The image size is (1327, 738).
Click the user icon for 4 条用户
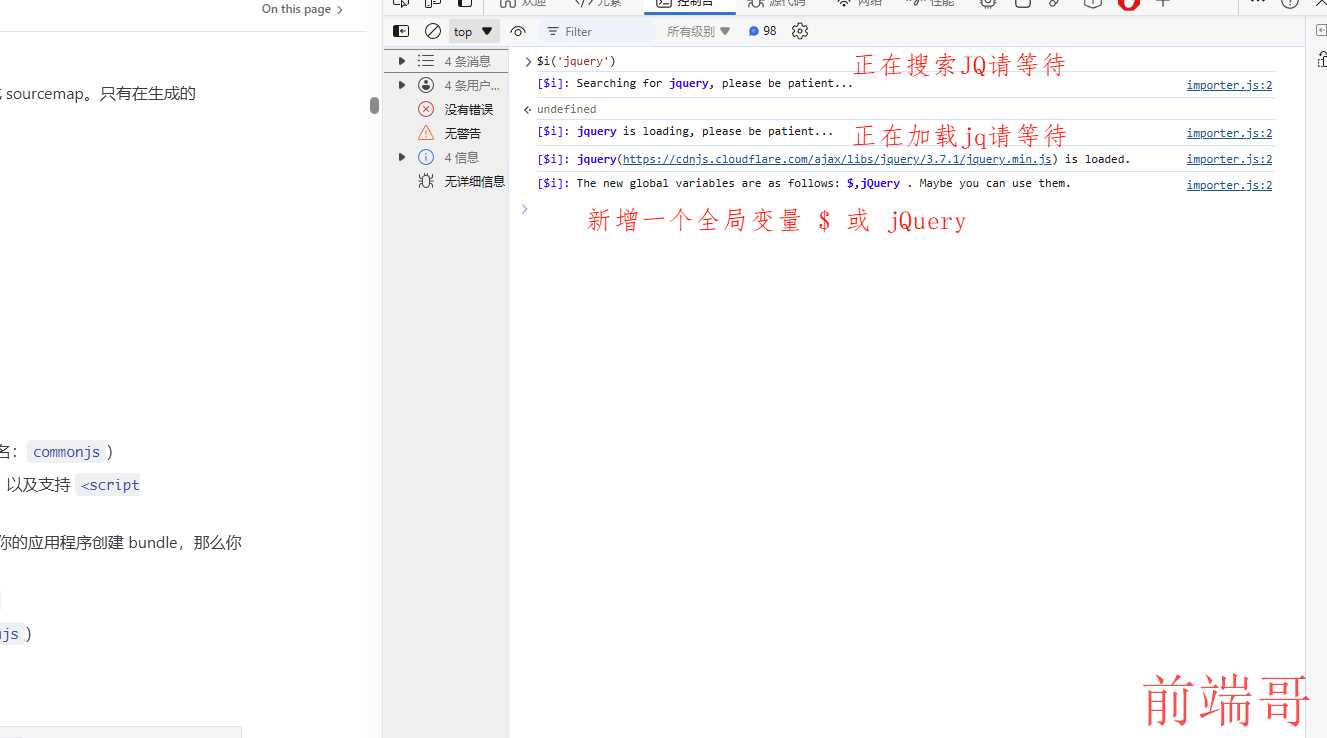coord(426,85)
